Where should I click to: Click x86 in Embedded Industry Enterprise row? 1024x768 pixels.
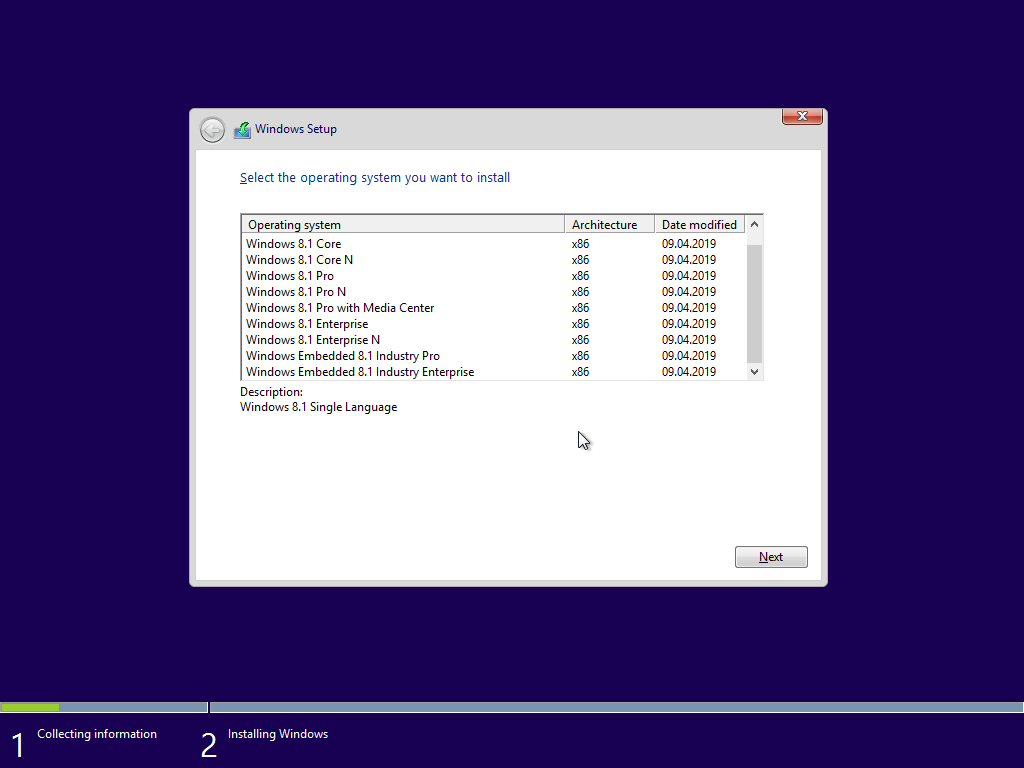click(x=580, y=372)
